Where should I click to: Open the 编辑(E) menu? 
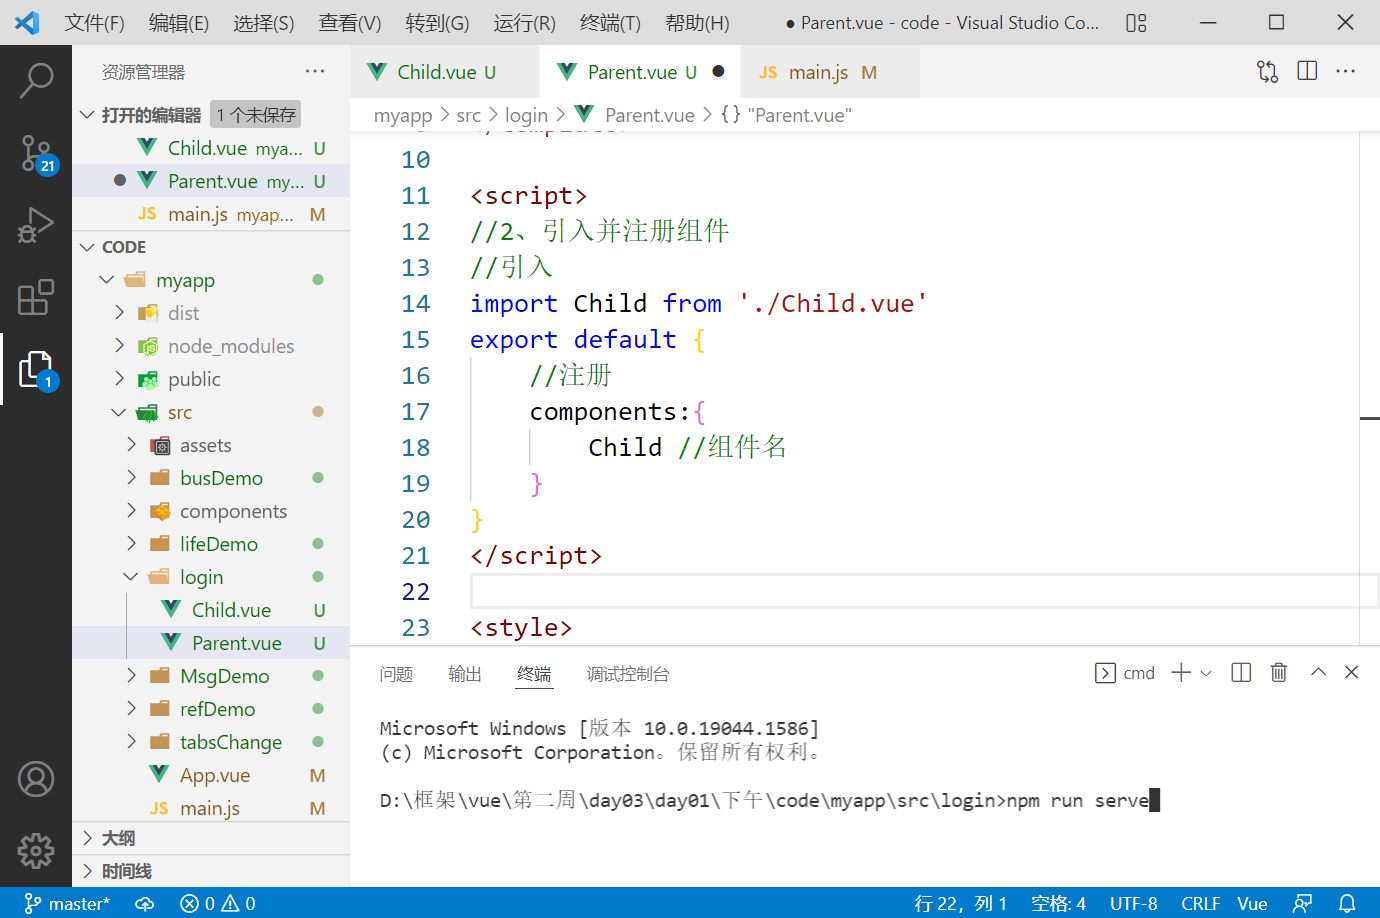(x=179, y=23)
